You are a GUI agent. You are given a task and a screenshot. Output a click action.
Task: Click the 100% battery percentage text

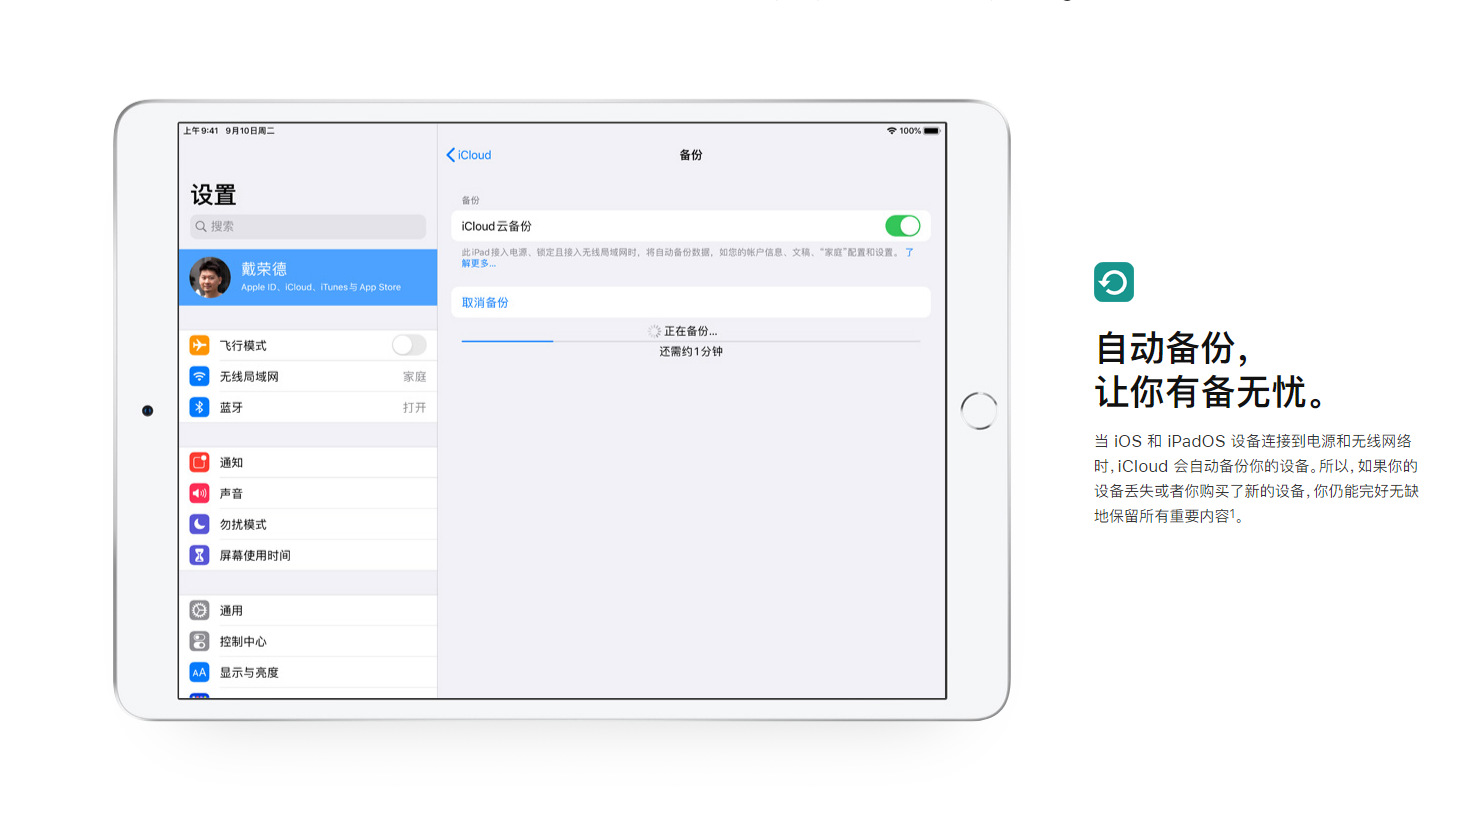pyautogui.click(x=910, y=131)
